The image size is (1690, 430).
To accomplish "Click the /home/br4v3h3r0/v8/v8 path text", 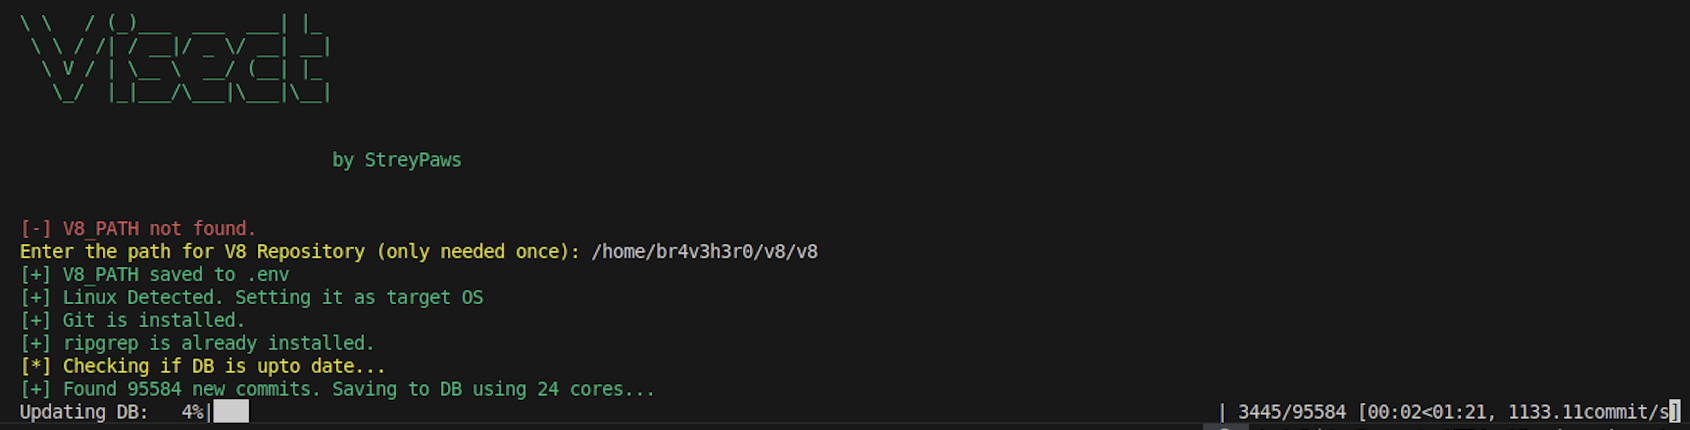I will [705, 252].
